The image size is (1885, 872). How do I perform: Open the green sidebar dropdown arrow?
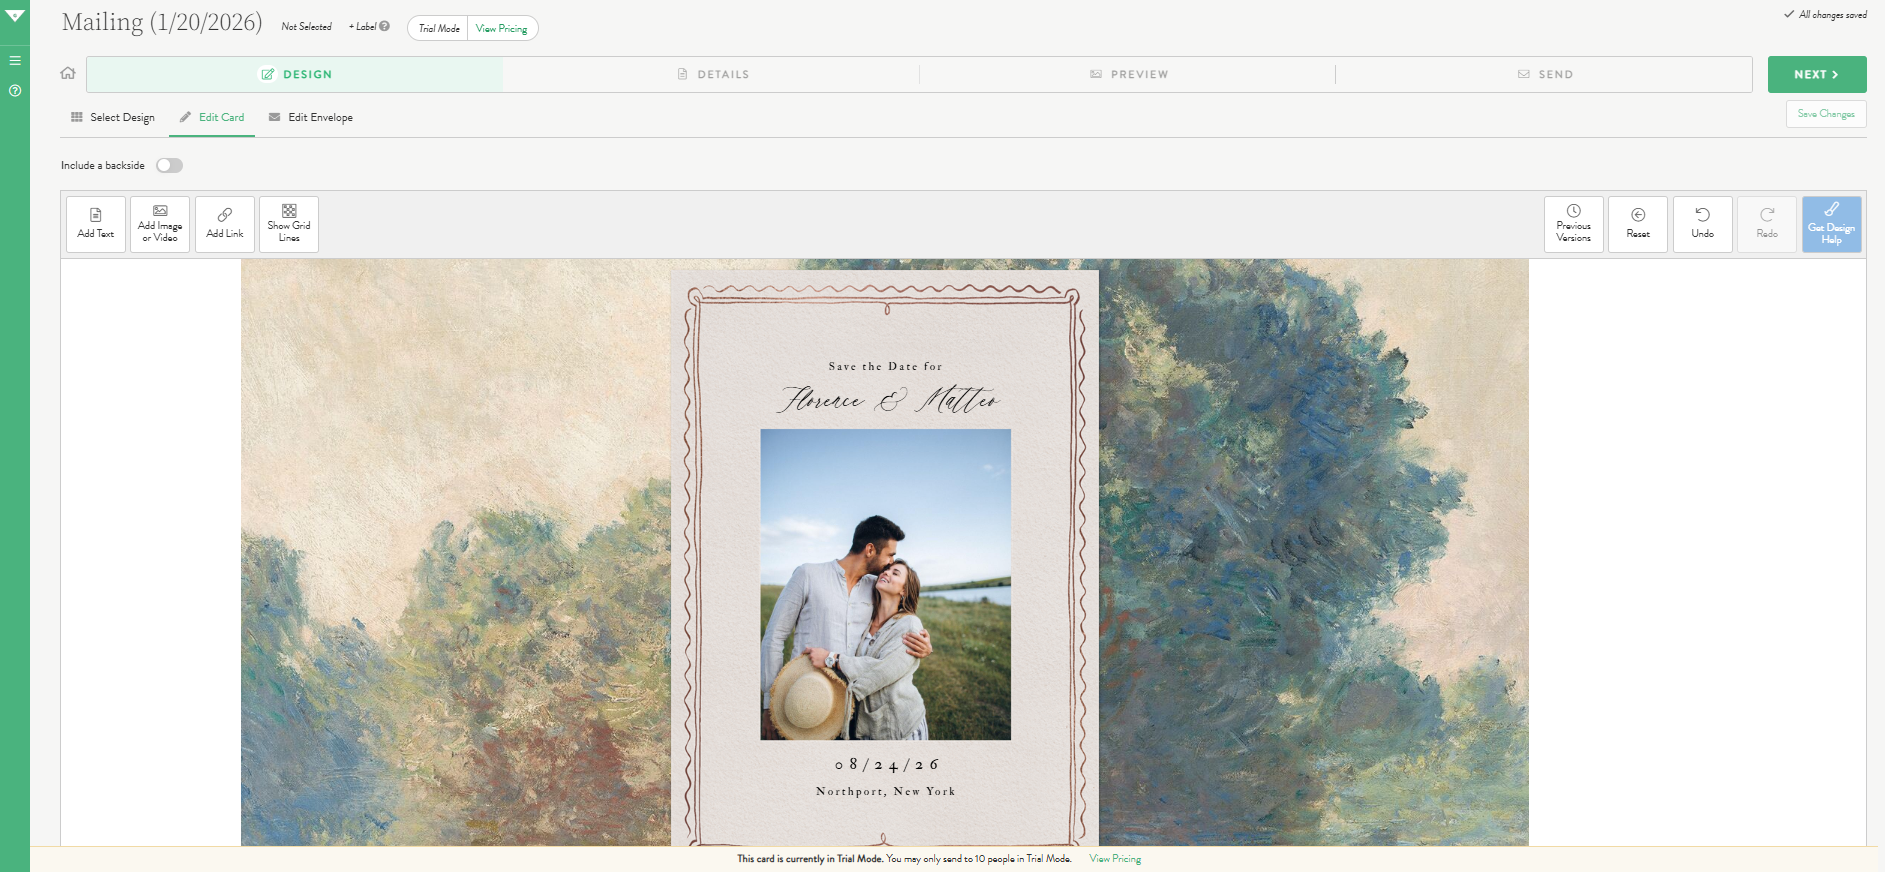pos(14,16)
